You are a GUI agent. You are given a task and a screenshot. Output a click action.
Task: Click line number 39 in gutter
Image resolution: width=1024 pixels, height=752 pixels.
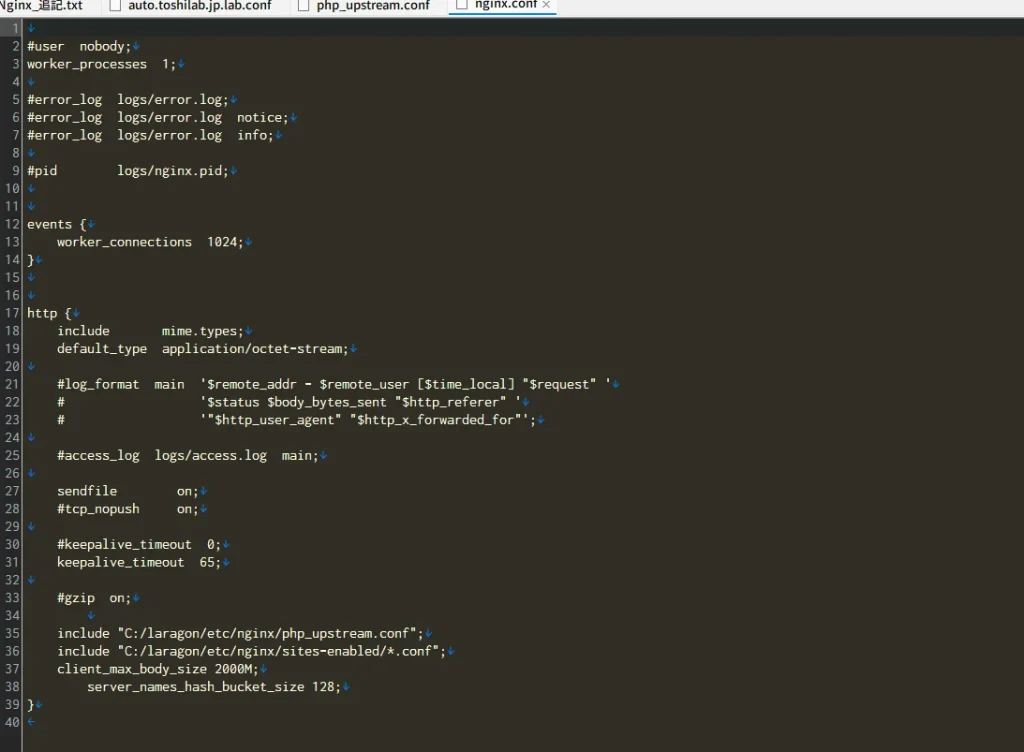pos(12,705)
